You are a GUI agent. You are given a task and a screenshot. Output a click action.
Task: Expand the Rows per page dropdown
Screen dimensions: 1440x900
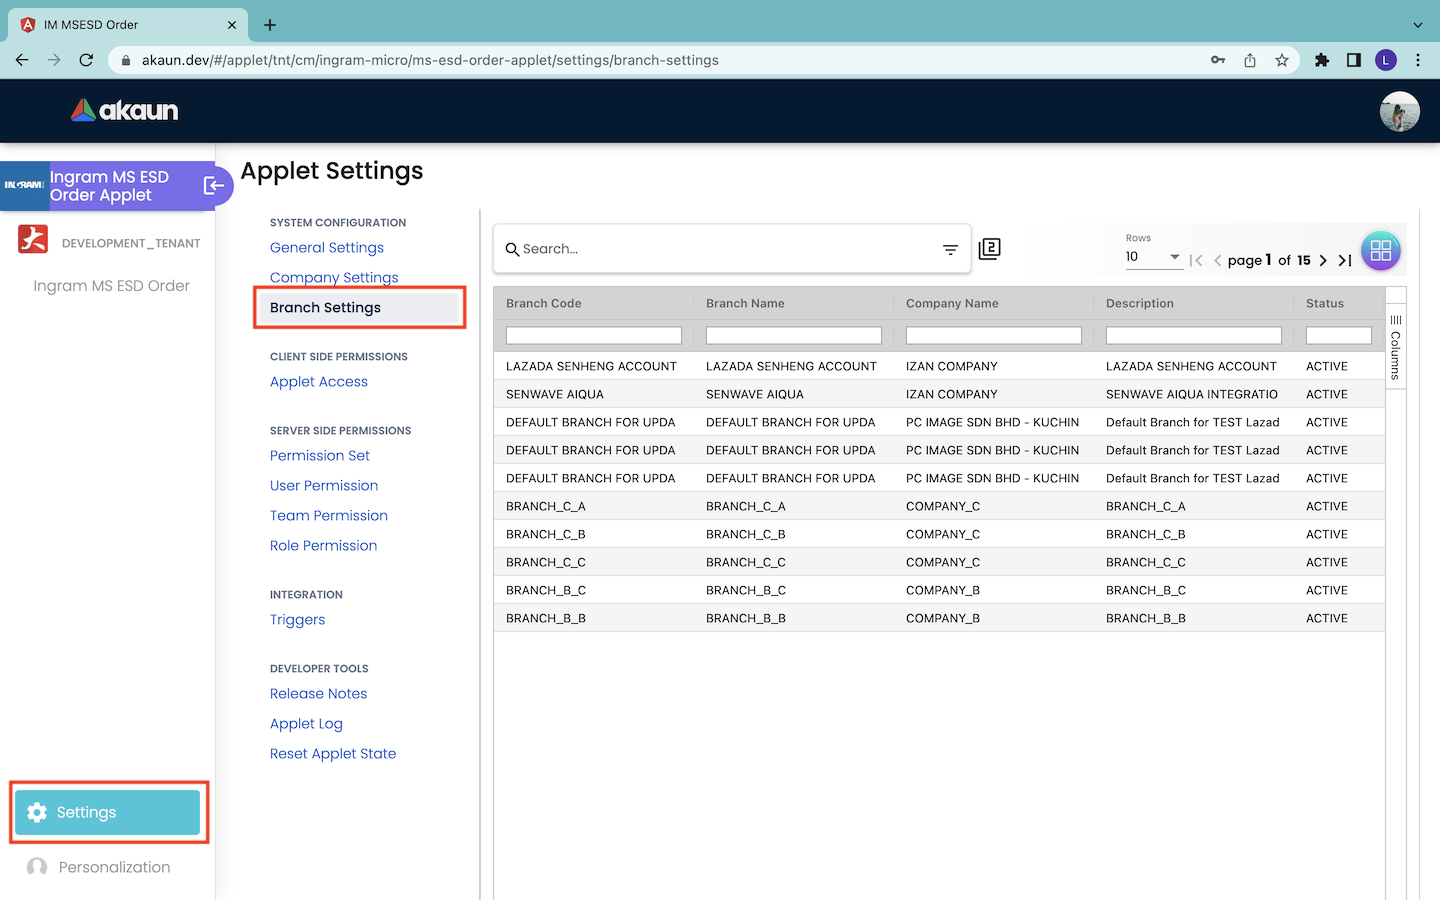tap(1153, 257)
